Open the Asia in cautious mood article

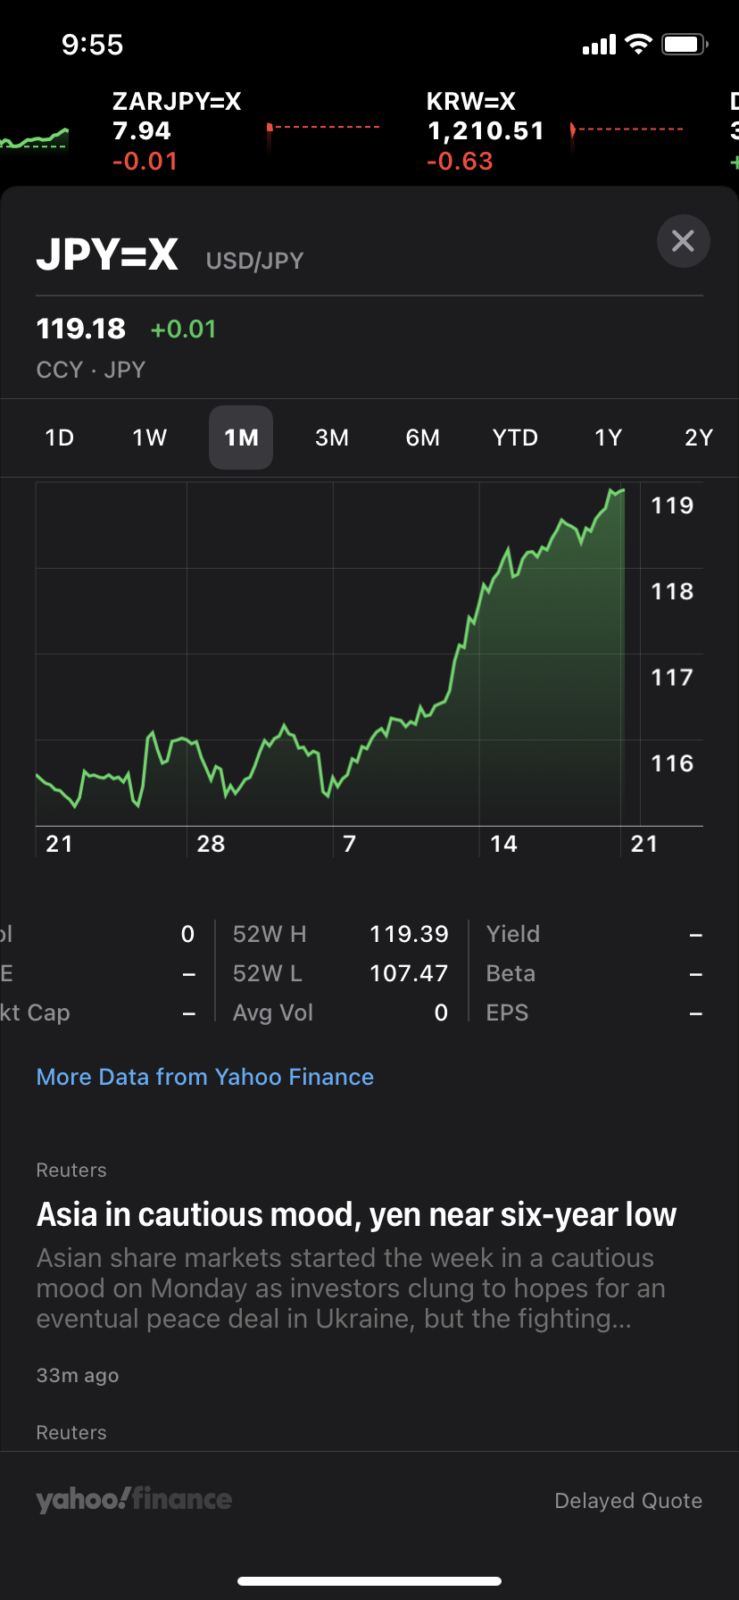(356, 1215)
